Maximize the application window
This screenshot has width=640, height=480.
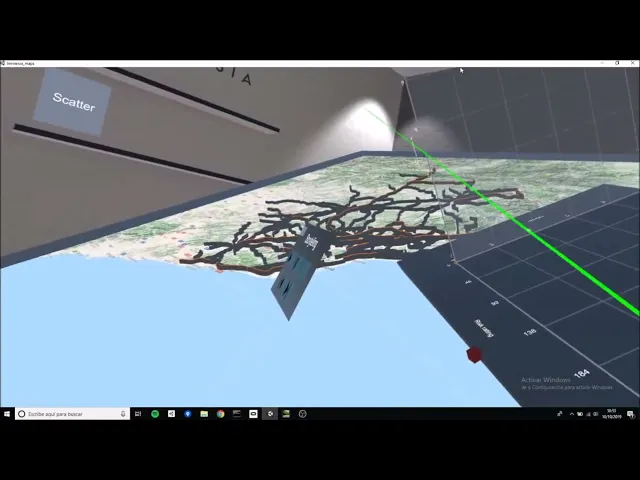coord(617,63)
